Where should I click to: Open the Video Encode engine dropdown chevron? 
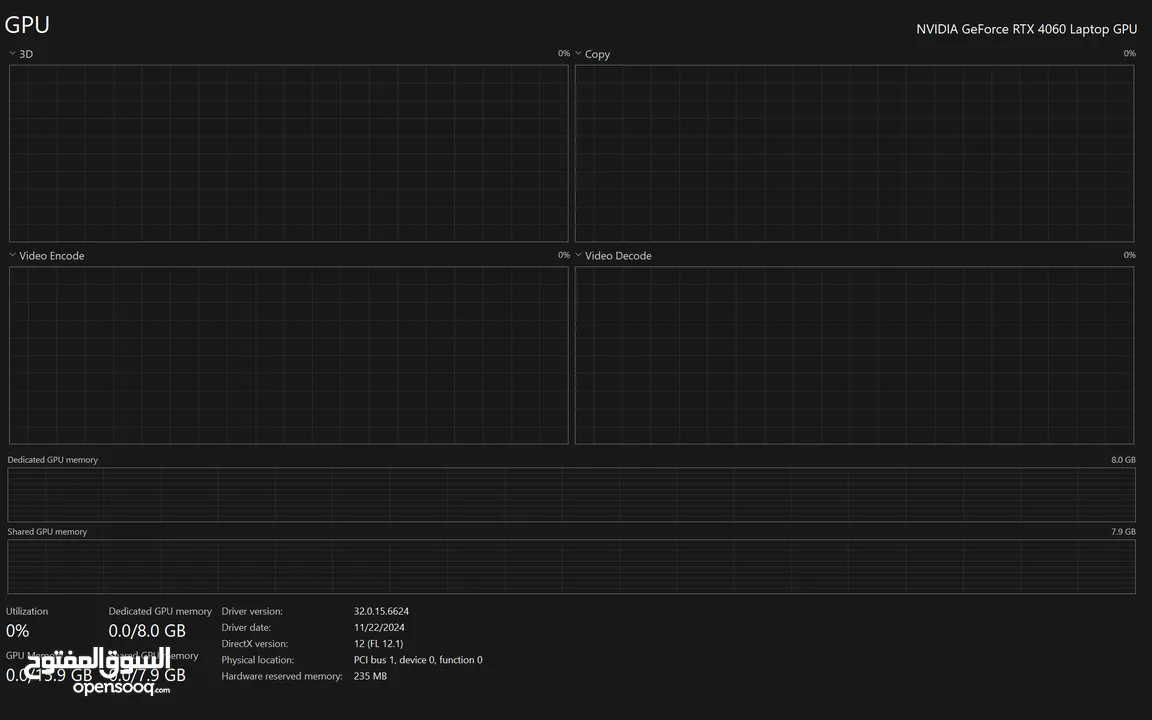(x=12, y=255)
